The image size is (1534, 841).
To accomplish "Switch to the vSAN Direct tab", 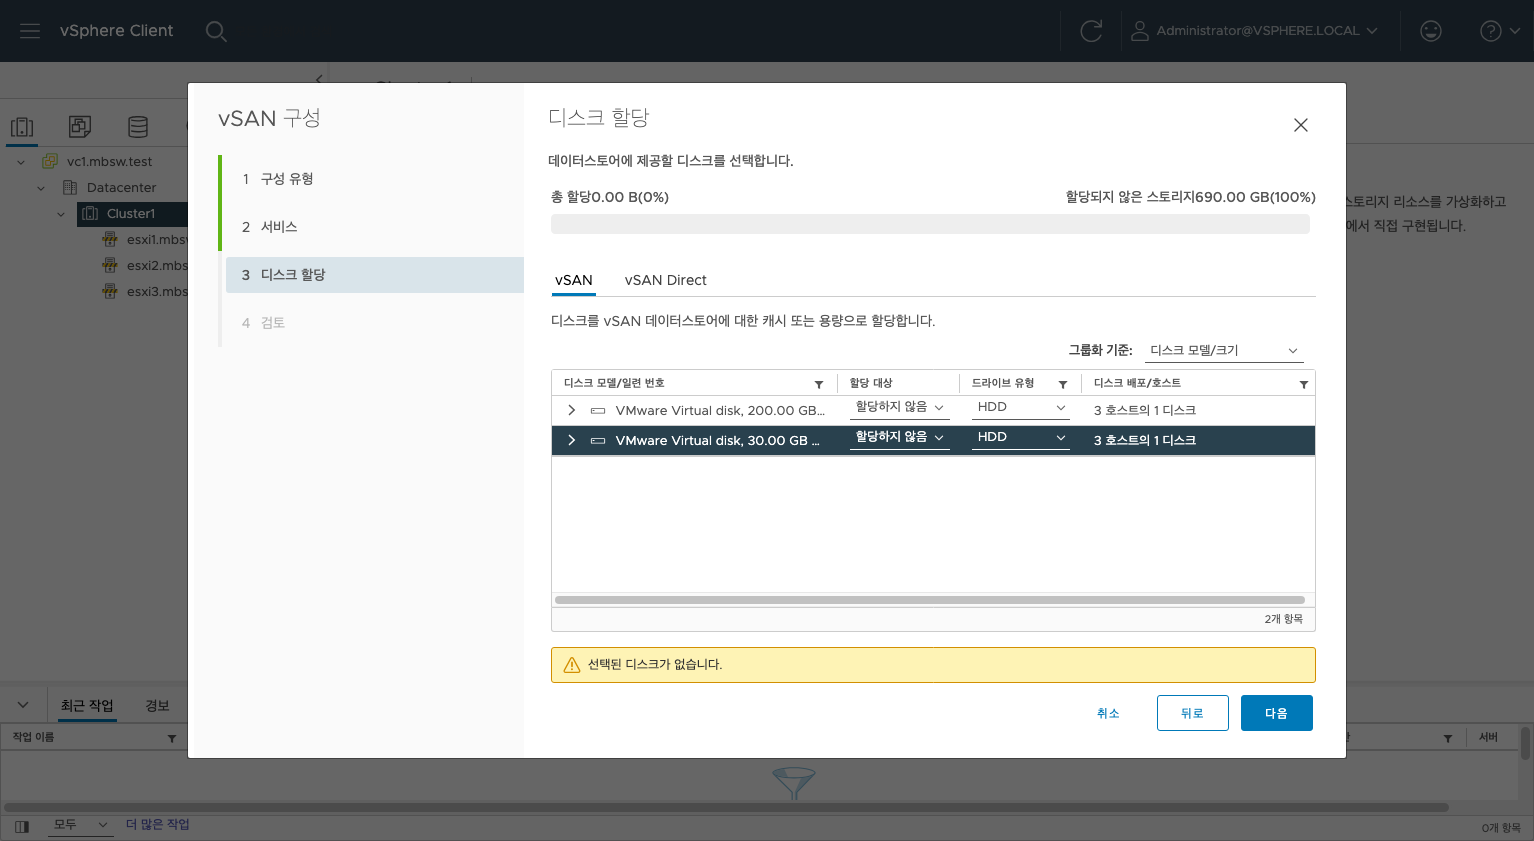I will pyautogui.click(x=666, y=280).
